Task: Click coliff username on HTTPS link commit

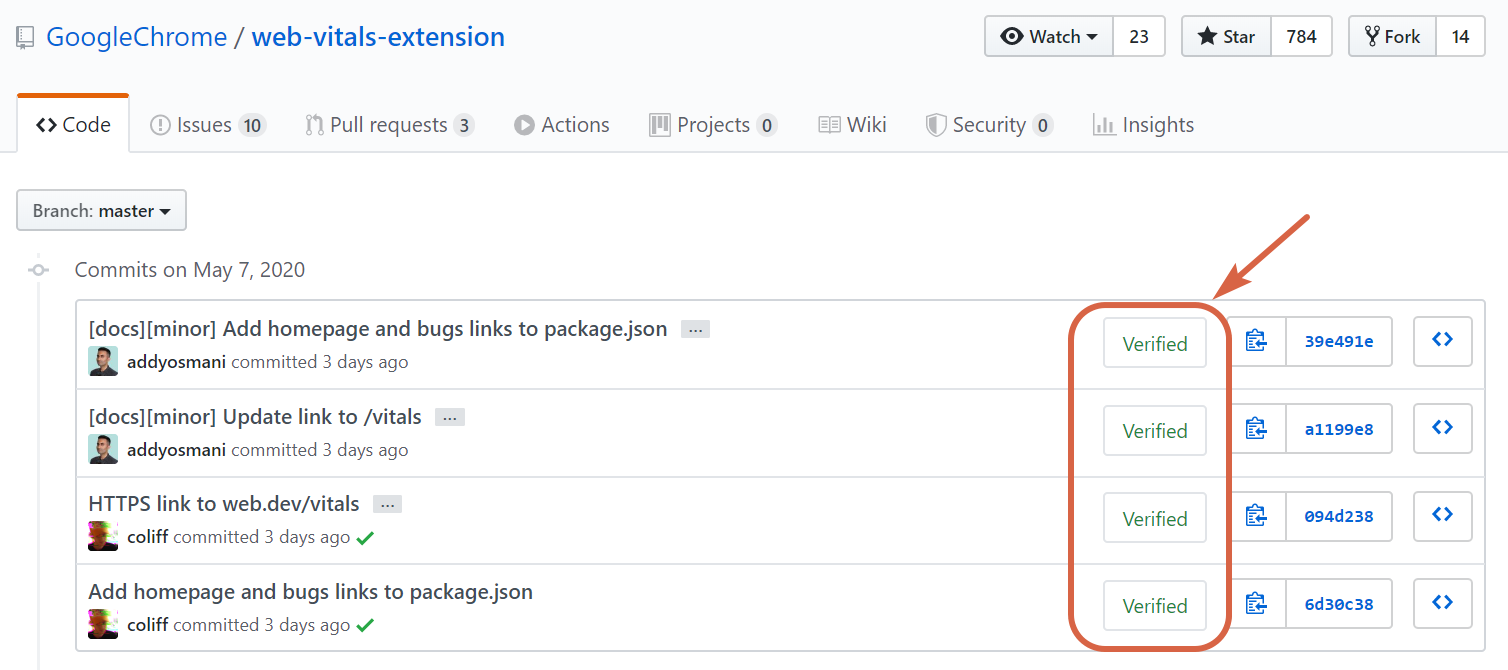Action: point(148,537)
